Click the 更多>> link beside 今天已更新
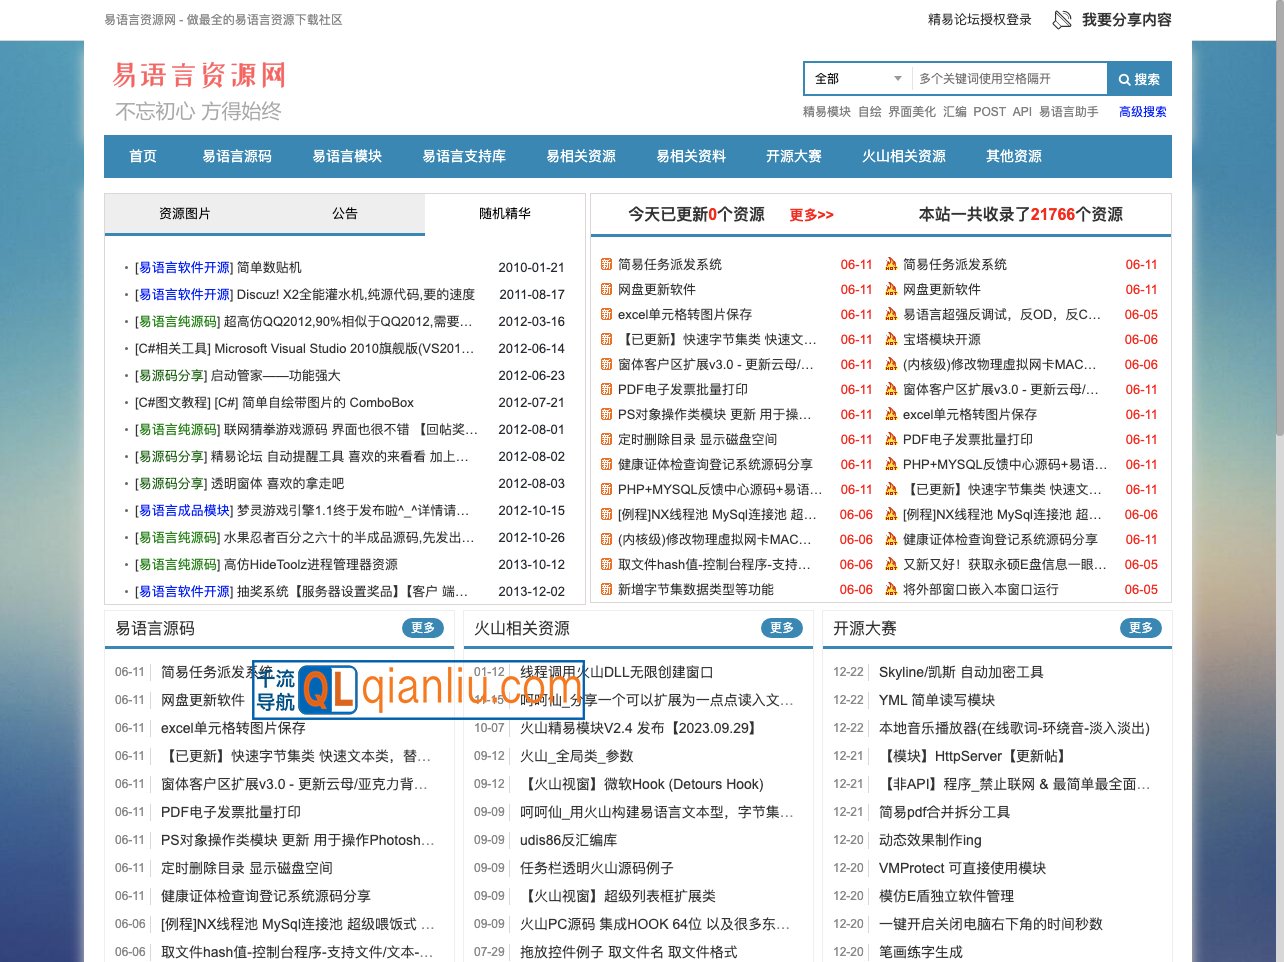This screenshot has height=962, width=1284. point(810,214)
